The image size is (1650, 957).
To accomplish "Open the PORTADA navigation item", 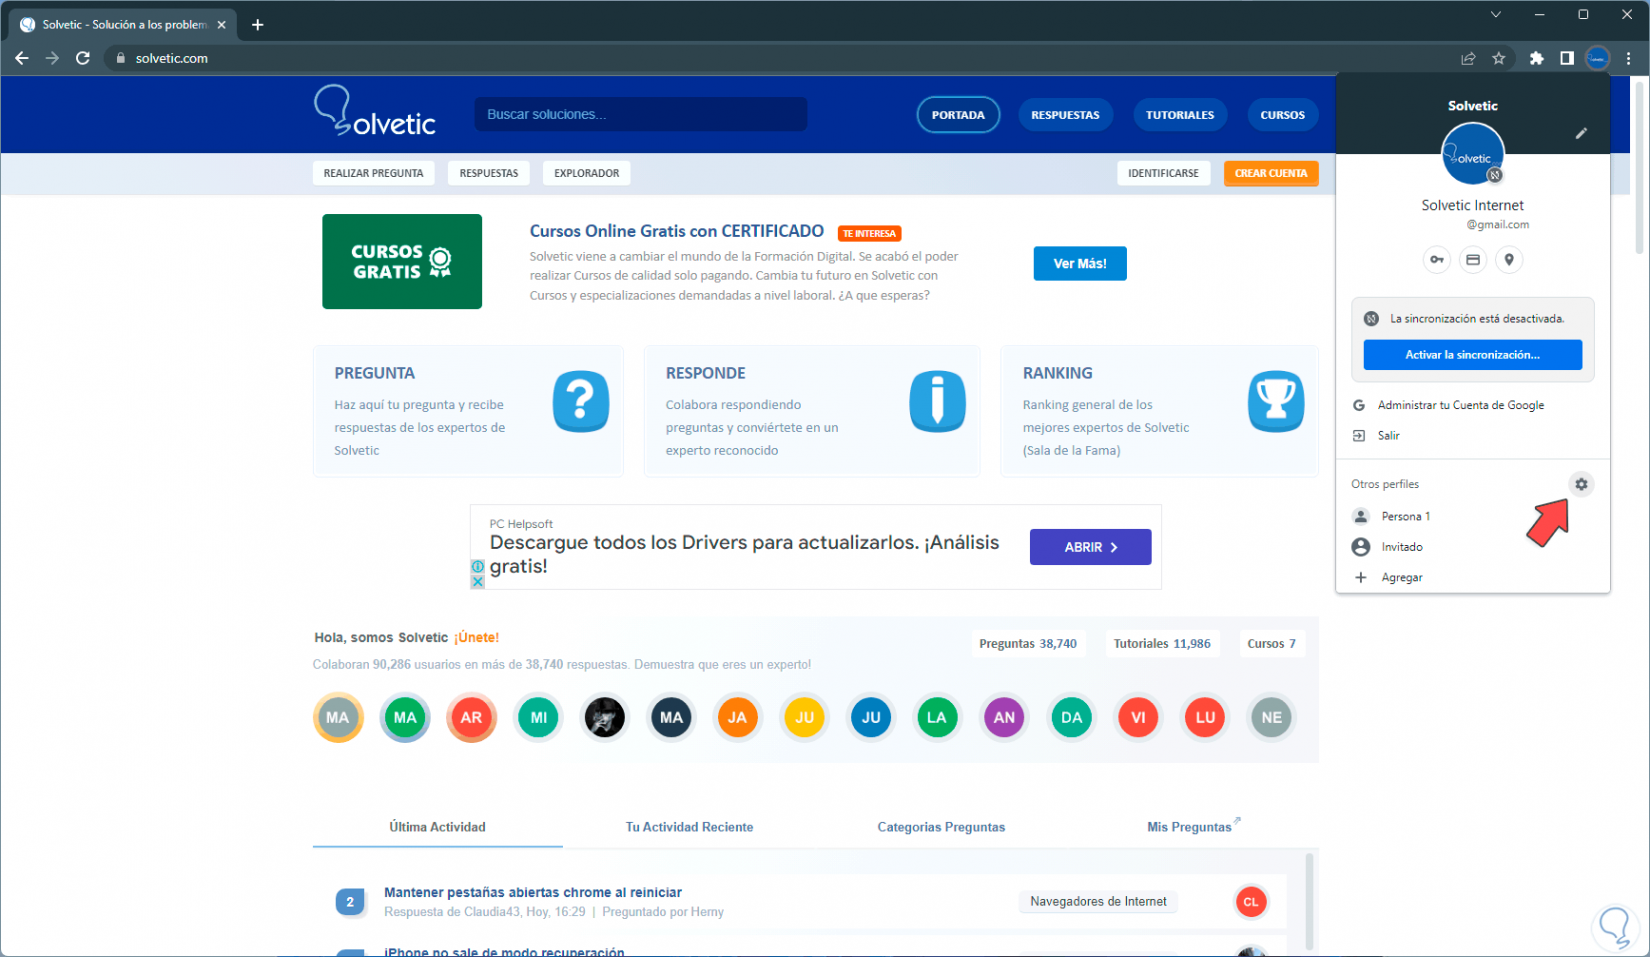I will coord(958,115).
